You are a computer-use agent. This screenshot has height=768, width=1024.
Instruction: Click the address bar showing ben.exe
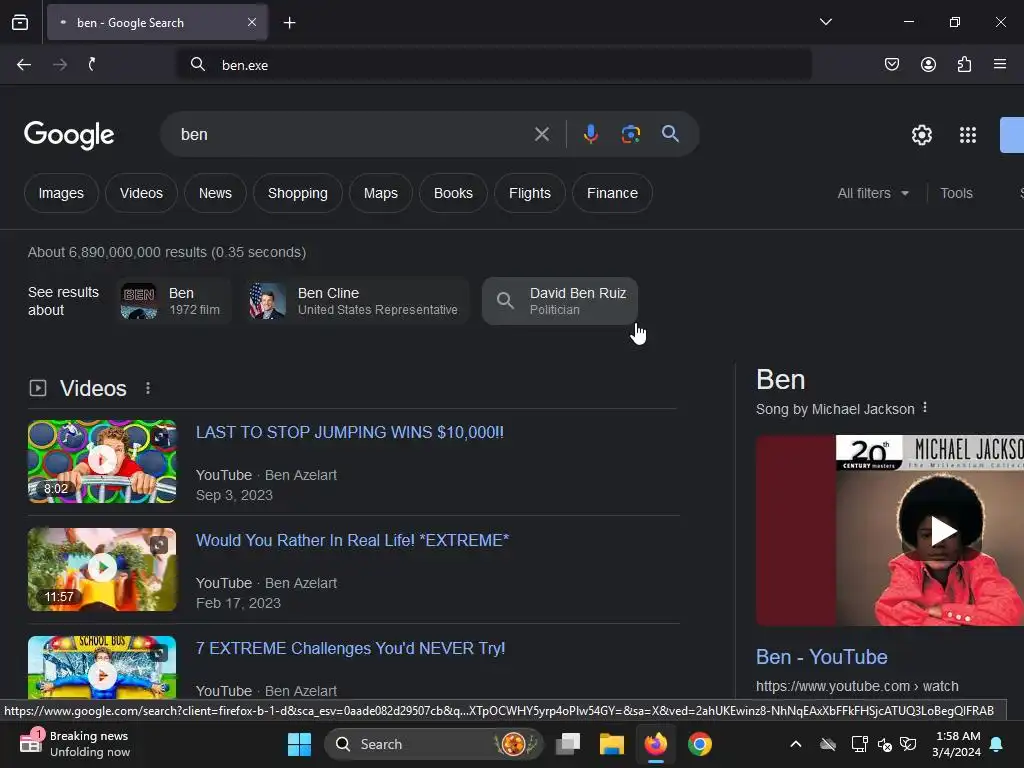tap(494, 65)
